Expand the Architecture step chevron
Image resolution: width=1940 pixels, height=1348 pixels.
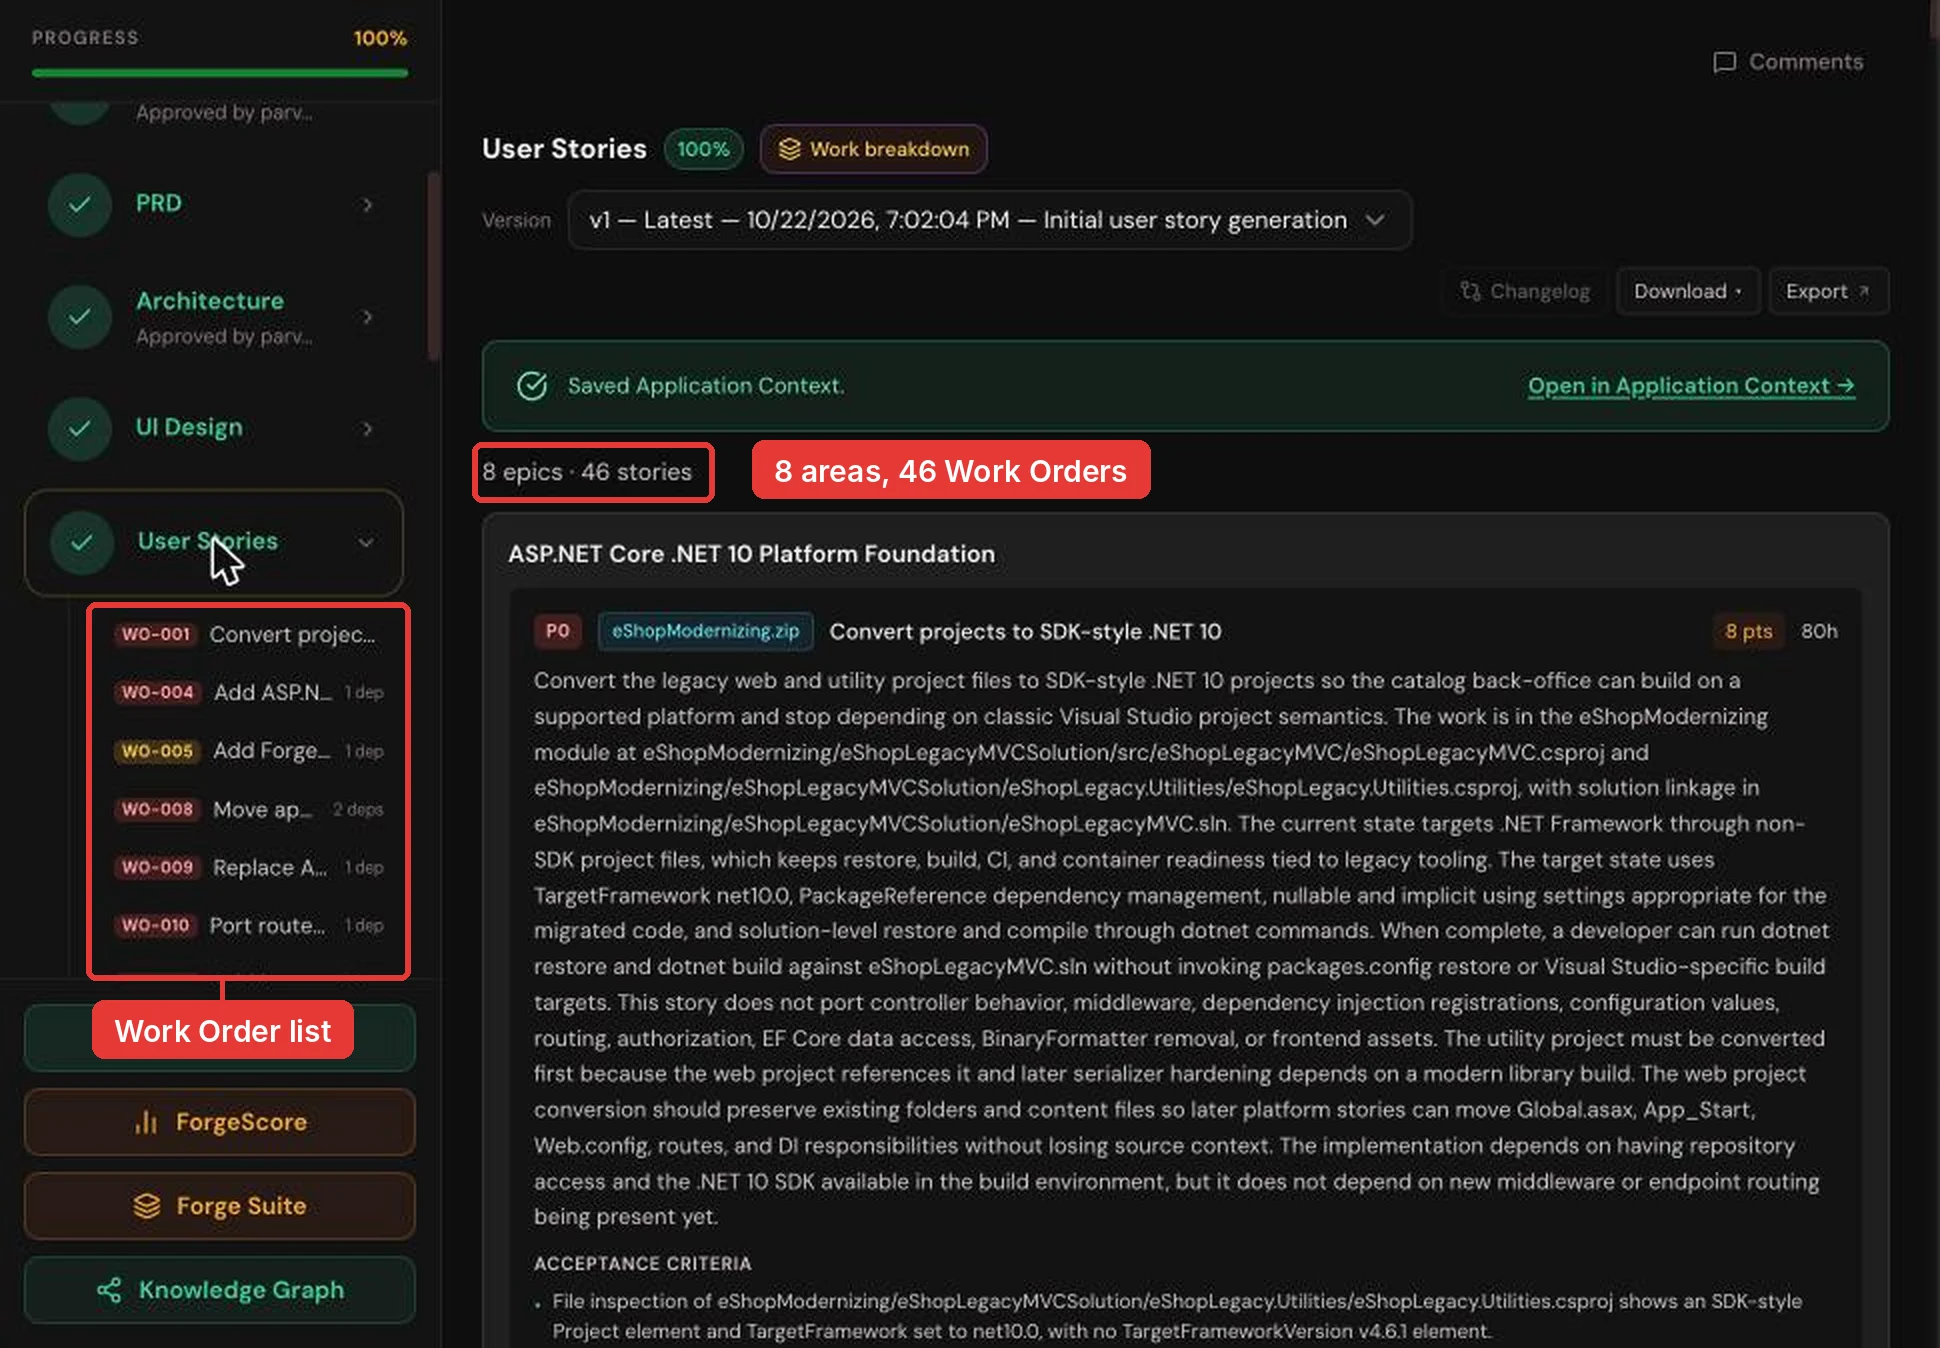click(x=367, y=316)
